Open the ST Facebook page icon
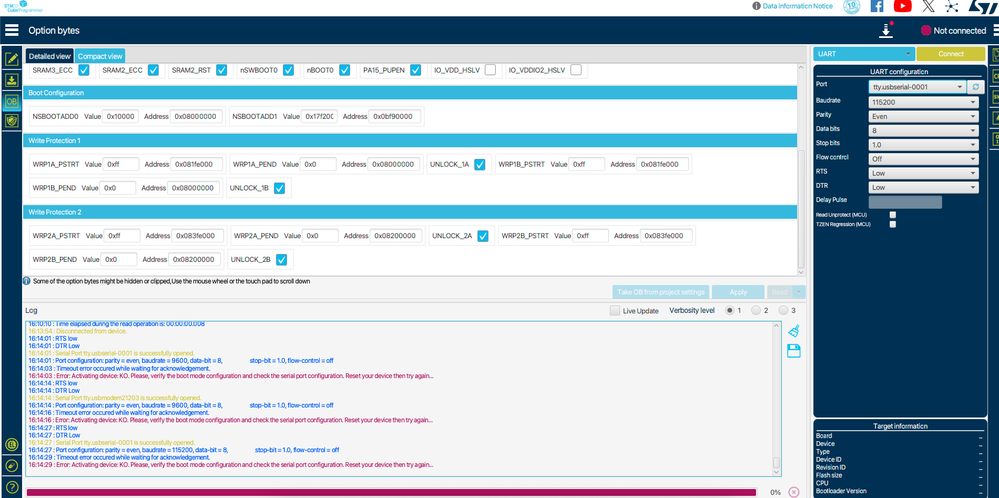Screen dimensions: 999x498 (x=877, y=6)
